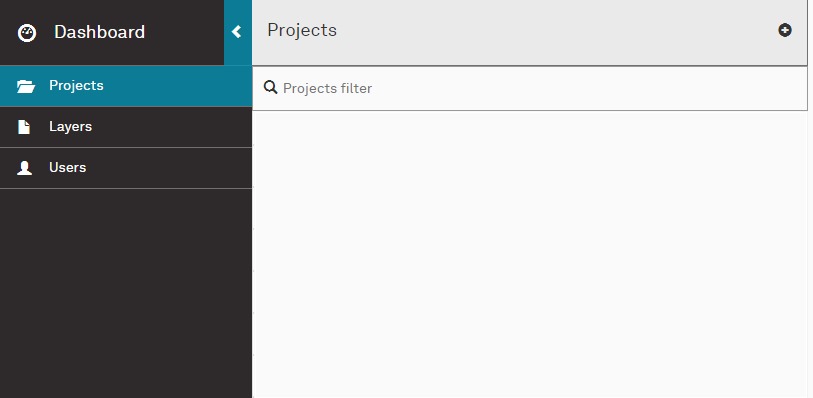Click the Projects panel header title
This screenshot has height=398, width=813.
(302, 30)
